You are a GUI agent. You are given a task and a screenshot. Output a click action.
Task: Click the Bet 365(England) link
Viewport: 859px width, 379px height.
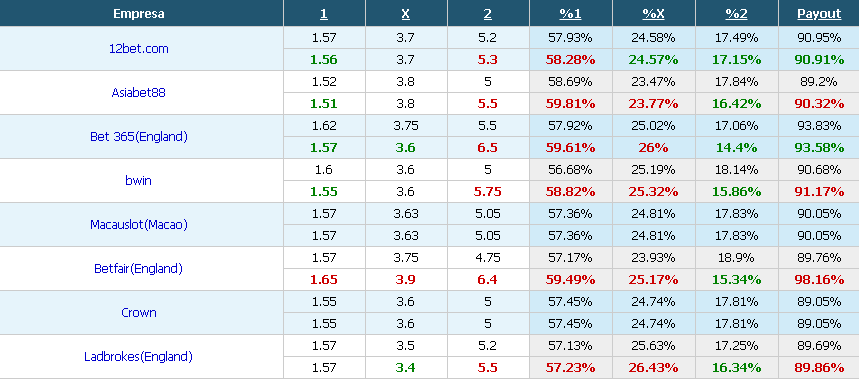point(139,137)
